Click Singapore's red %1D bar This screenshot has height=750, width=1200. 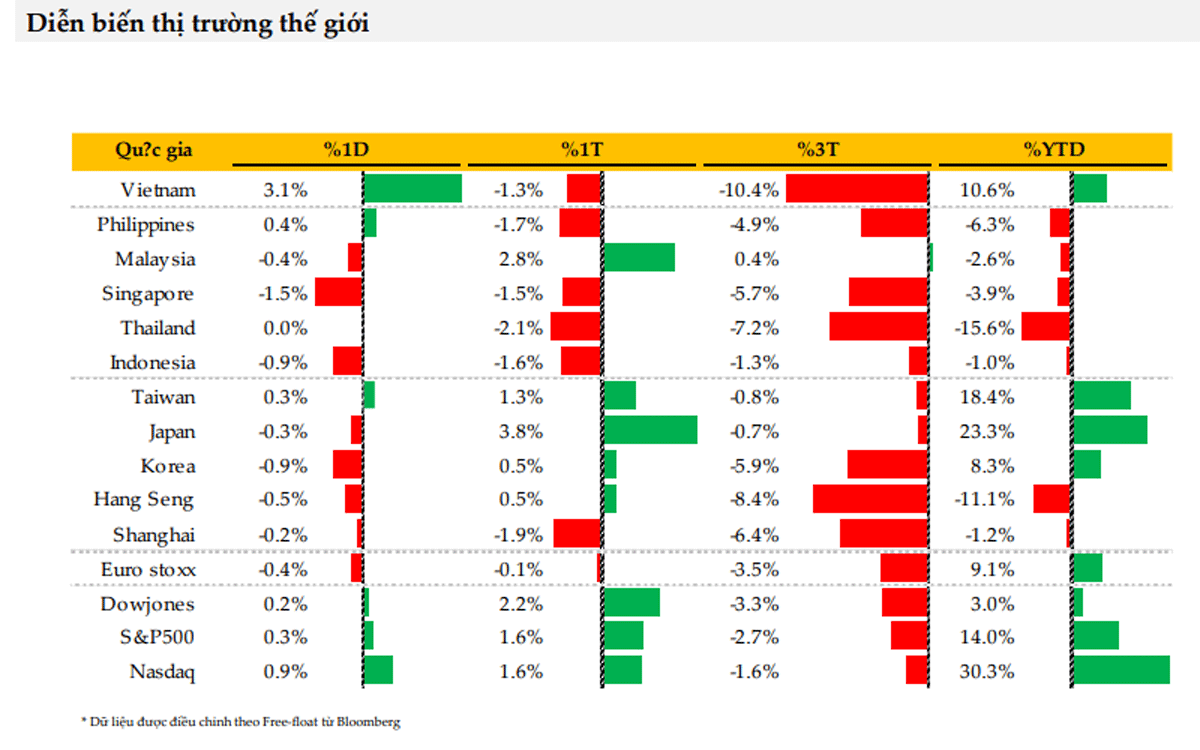338,292
